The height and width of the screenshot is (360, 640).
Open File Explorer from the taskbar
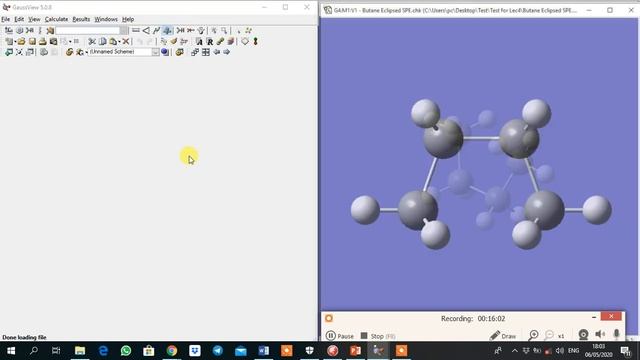(80, 351)
